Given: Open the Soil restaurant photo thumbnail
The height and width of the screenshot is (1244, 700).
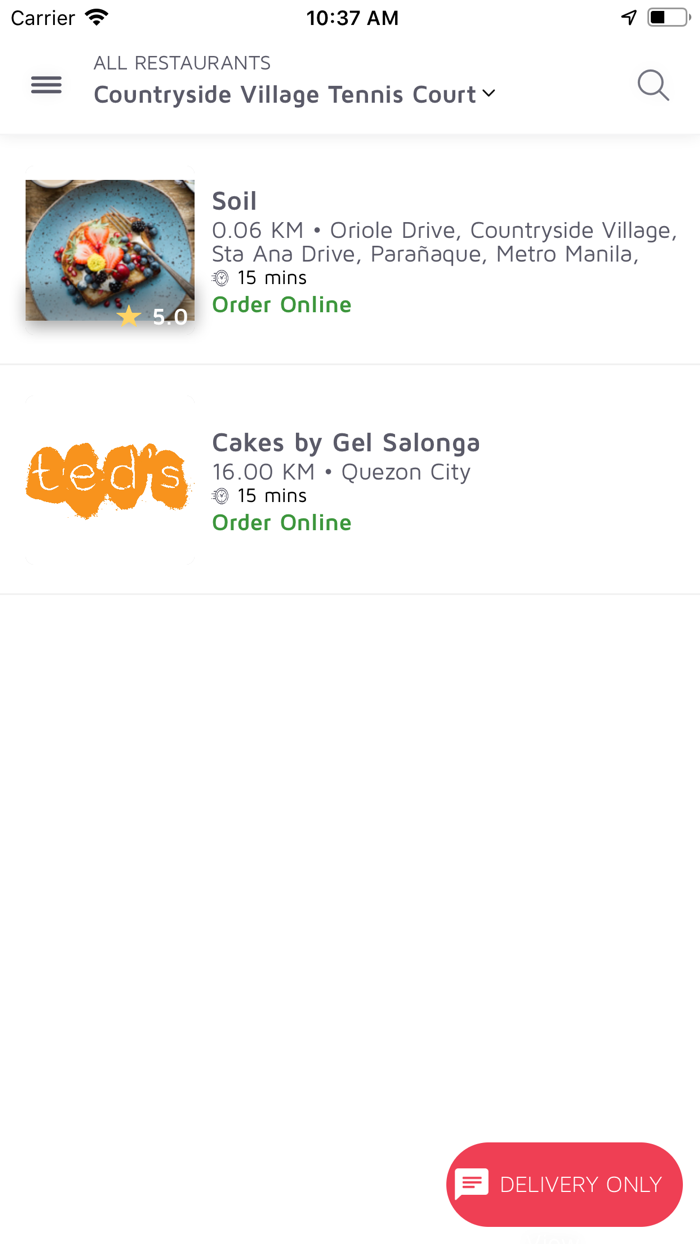Looking at the screenshot, I should 110,250.
